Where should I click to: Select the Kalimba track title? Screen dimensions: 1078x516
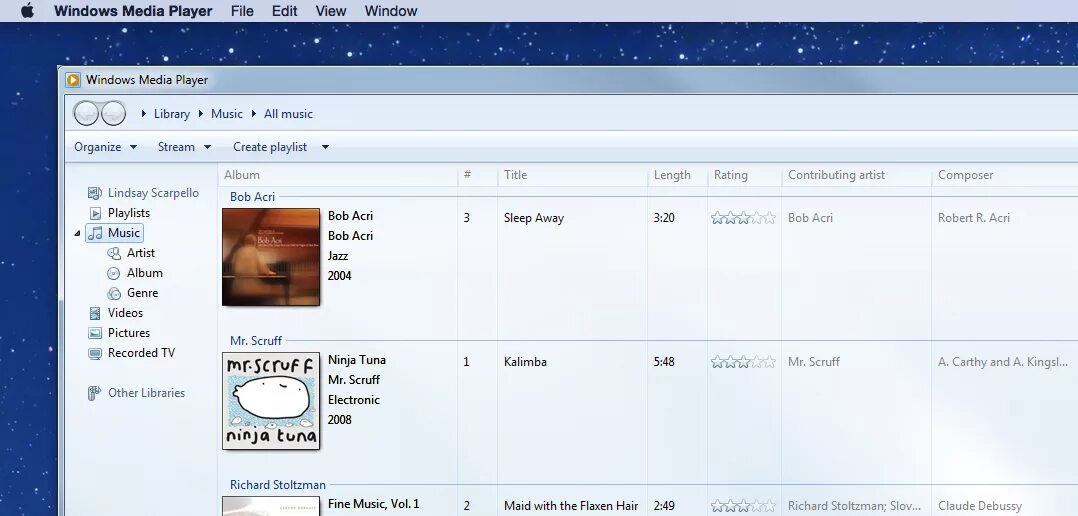pos(525,362)
